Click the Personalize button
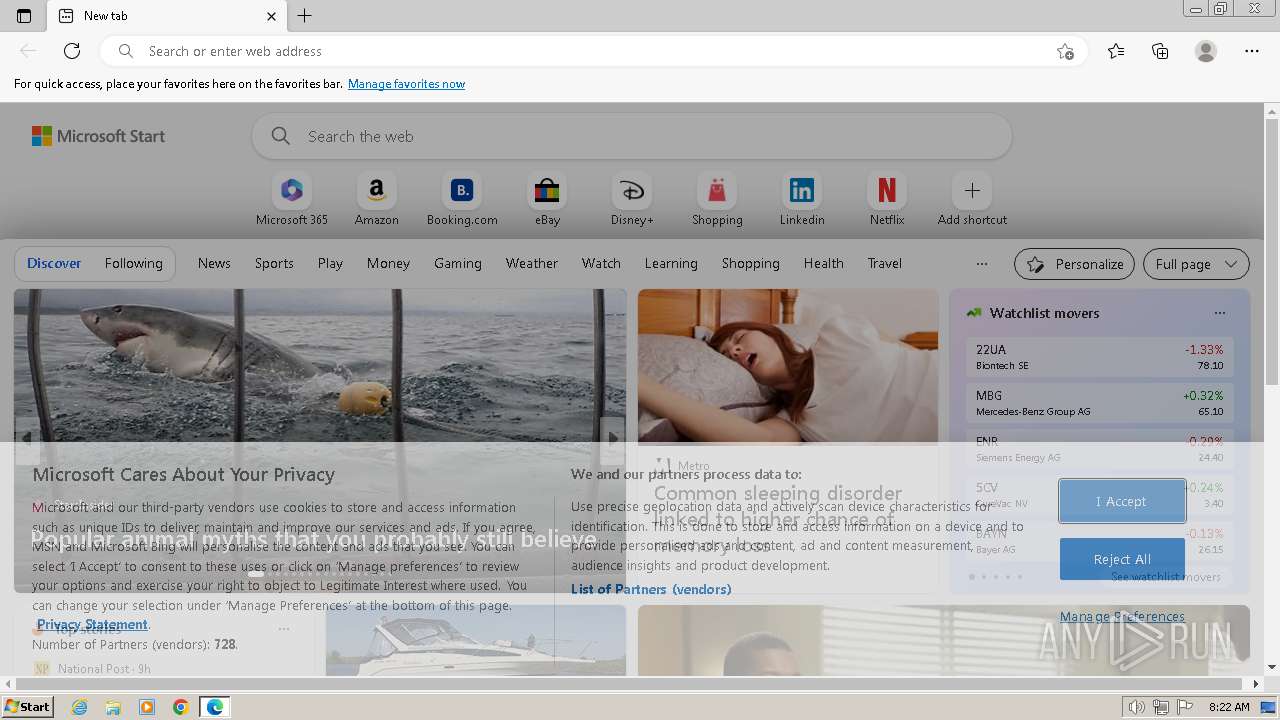Screen dimensions: 1280x720 (x=1074, y=264)
